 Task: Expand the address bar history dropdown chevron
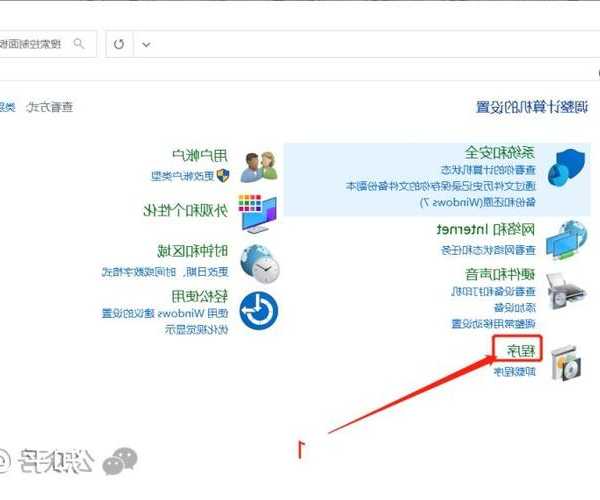coord(146,45)
